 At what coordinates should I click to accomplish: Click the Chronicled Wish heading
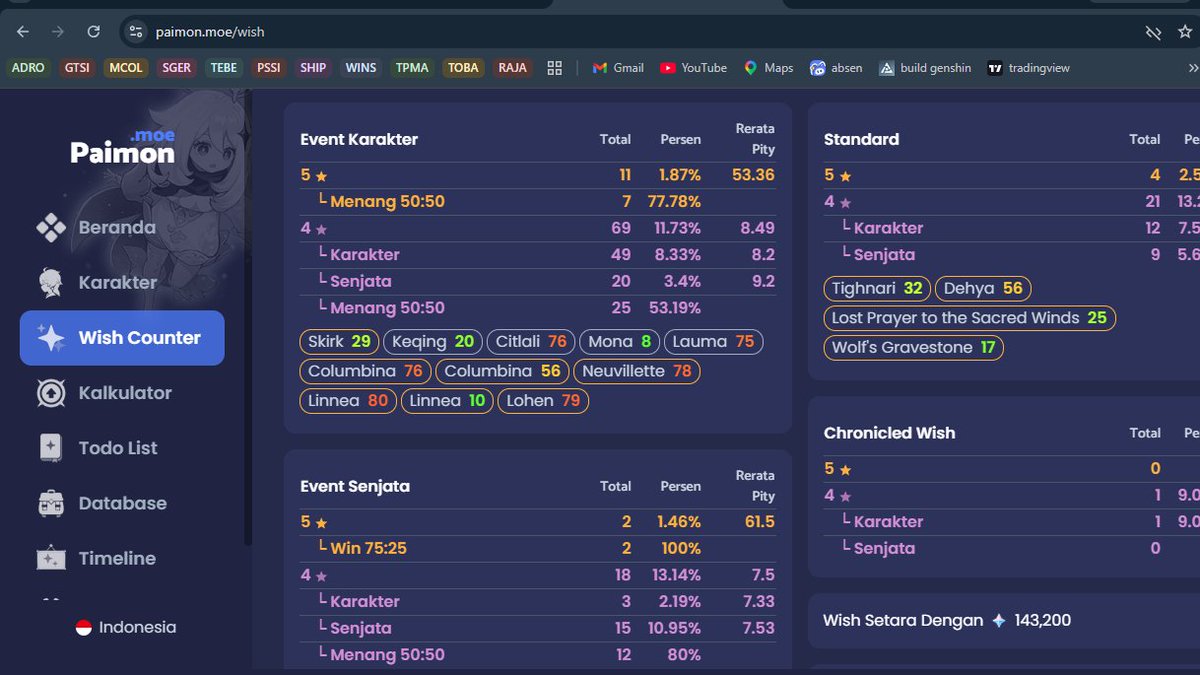(x=889, y=433)
